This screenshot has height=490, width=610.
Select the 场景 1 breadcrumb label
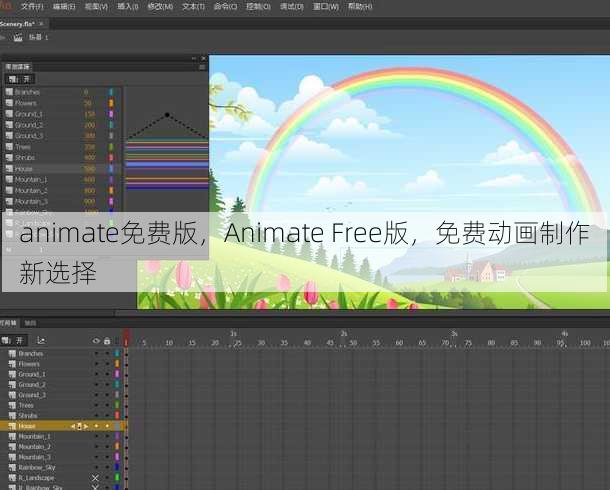click(38, 37)
